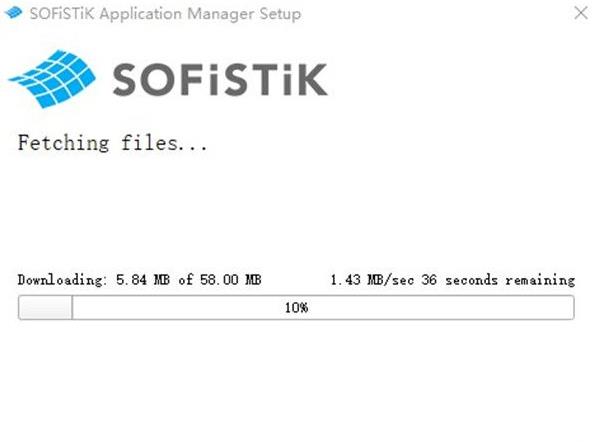Click the 'Downloading:' label
This screenshot has height=442, width=599.
click(60, 280)
